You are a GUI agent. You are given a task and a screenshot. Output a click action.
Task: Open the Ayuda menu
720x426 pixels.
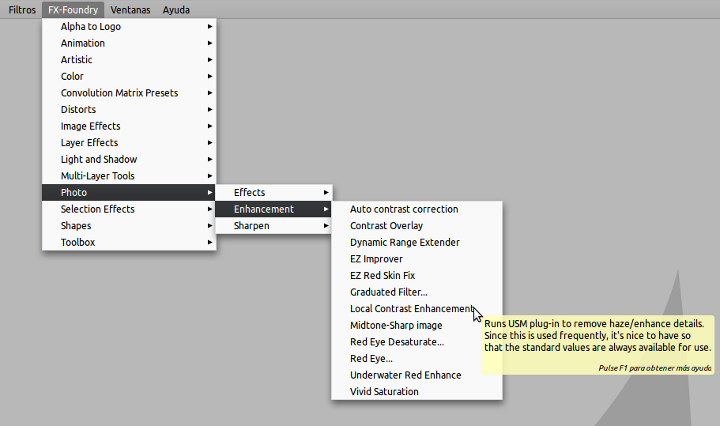[x=176, y=10]
